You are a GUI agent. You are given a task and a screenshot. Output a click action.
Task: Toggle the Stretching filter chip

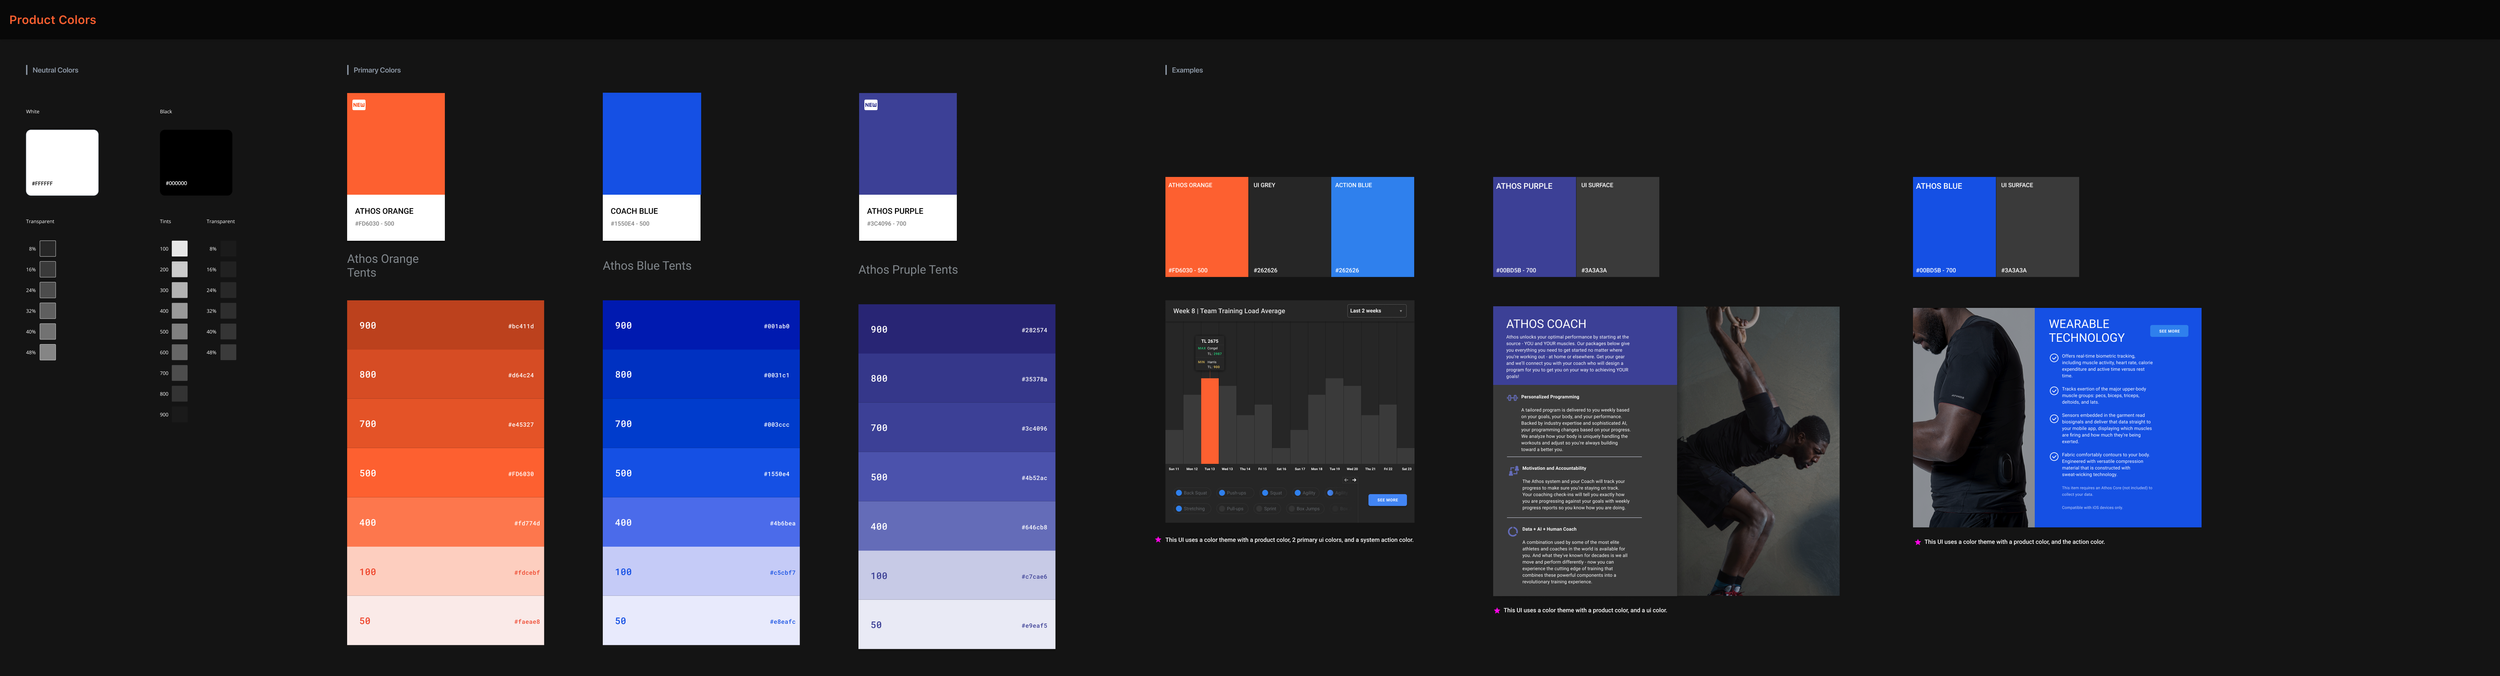click(1192, 509)
